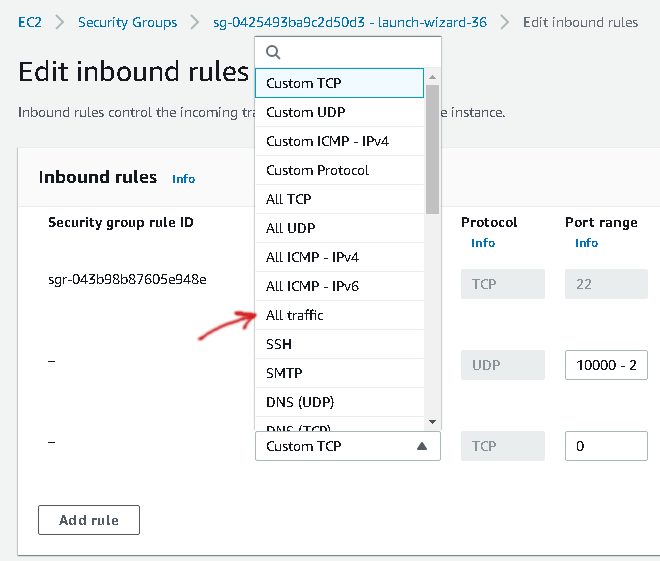The image size is (660, 561).
Task: Open the EC2 breadcrumb link
Action: [x=30, y=22]
